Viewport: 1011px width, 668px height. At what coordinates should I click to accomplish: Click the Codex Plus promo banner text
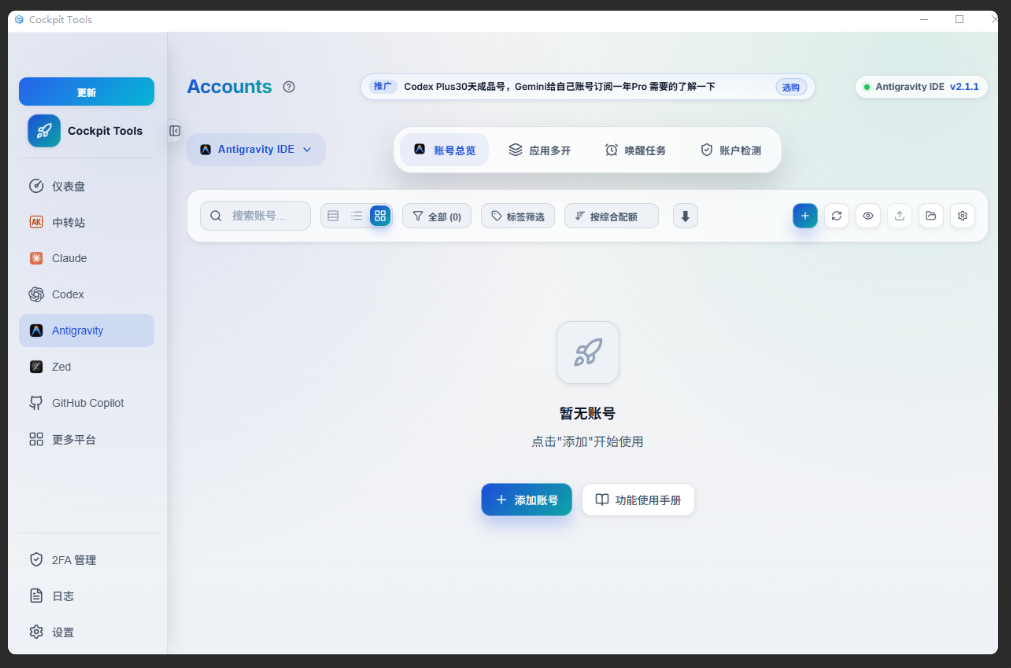pyautogui.click(x=560, y=86)
